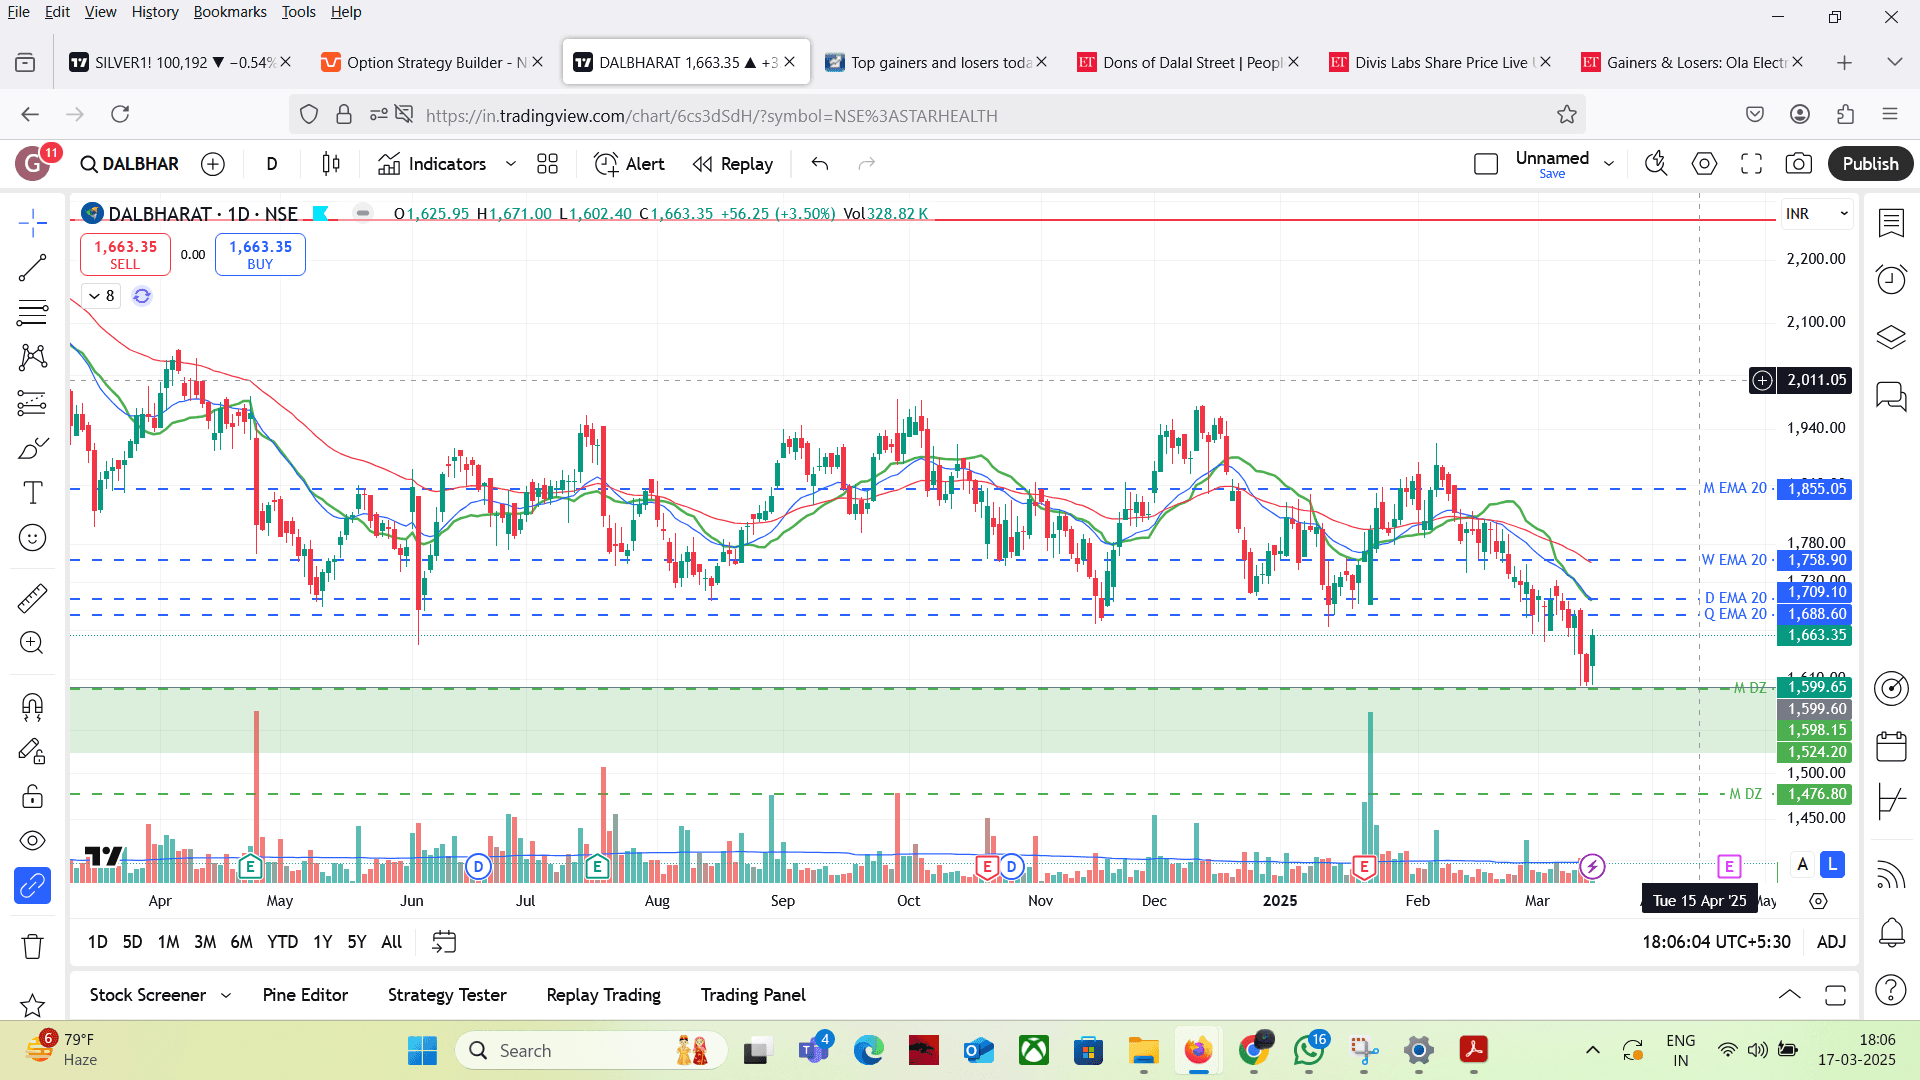The image size is (1920, 1080).
Task: Expand the Stock Screener dropdown chevron
Action: coord(226,995)
